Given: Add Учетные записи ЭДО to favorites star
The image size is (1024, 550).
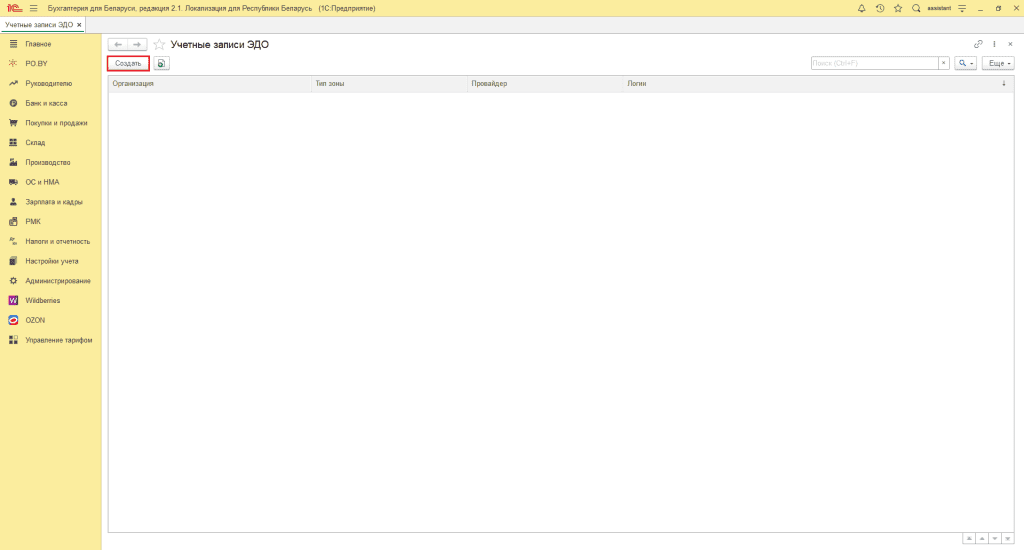Looking at the screenshot, I should [x=159, y=45].
